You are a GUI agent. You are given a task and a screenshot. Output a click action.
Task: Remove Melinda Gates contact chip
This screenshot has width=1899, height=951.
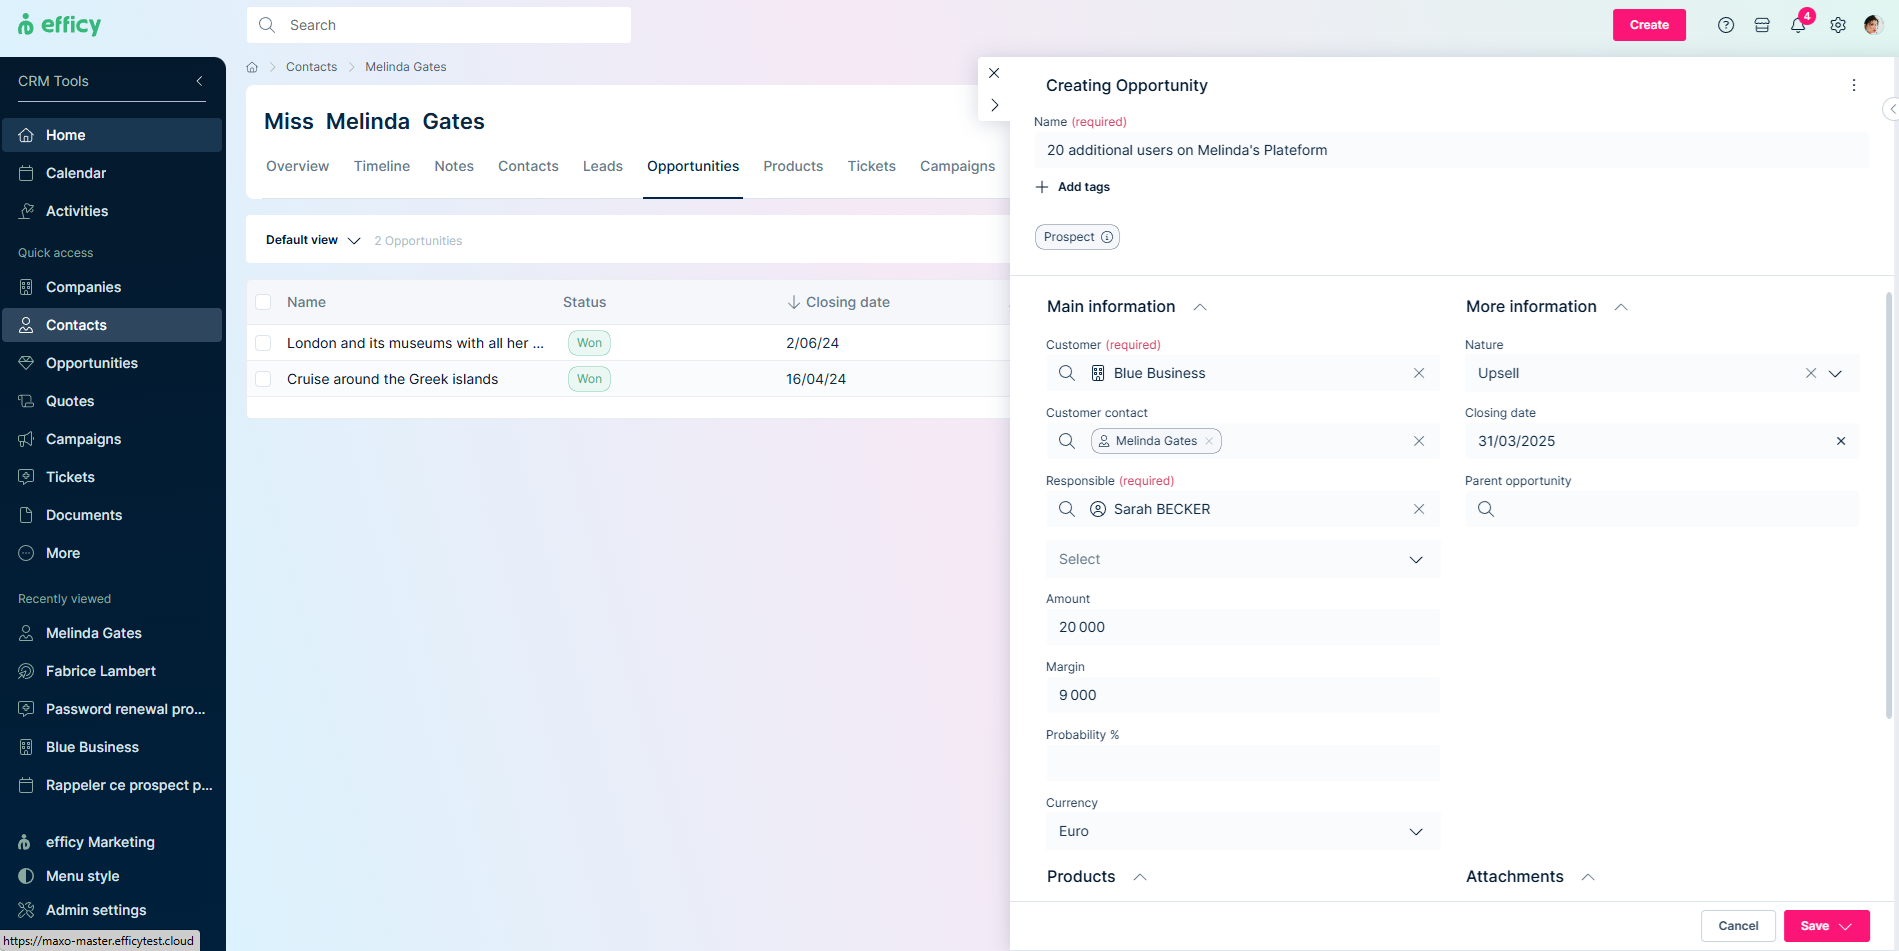pyautogui.click(x=1209, y=441)
